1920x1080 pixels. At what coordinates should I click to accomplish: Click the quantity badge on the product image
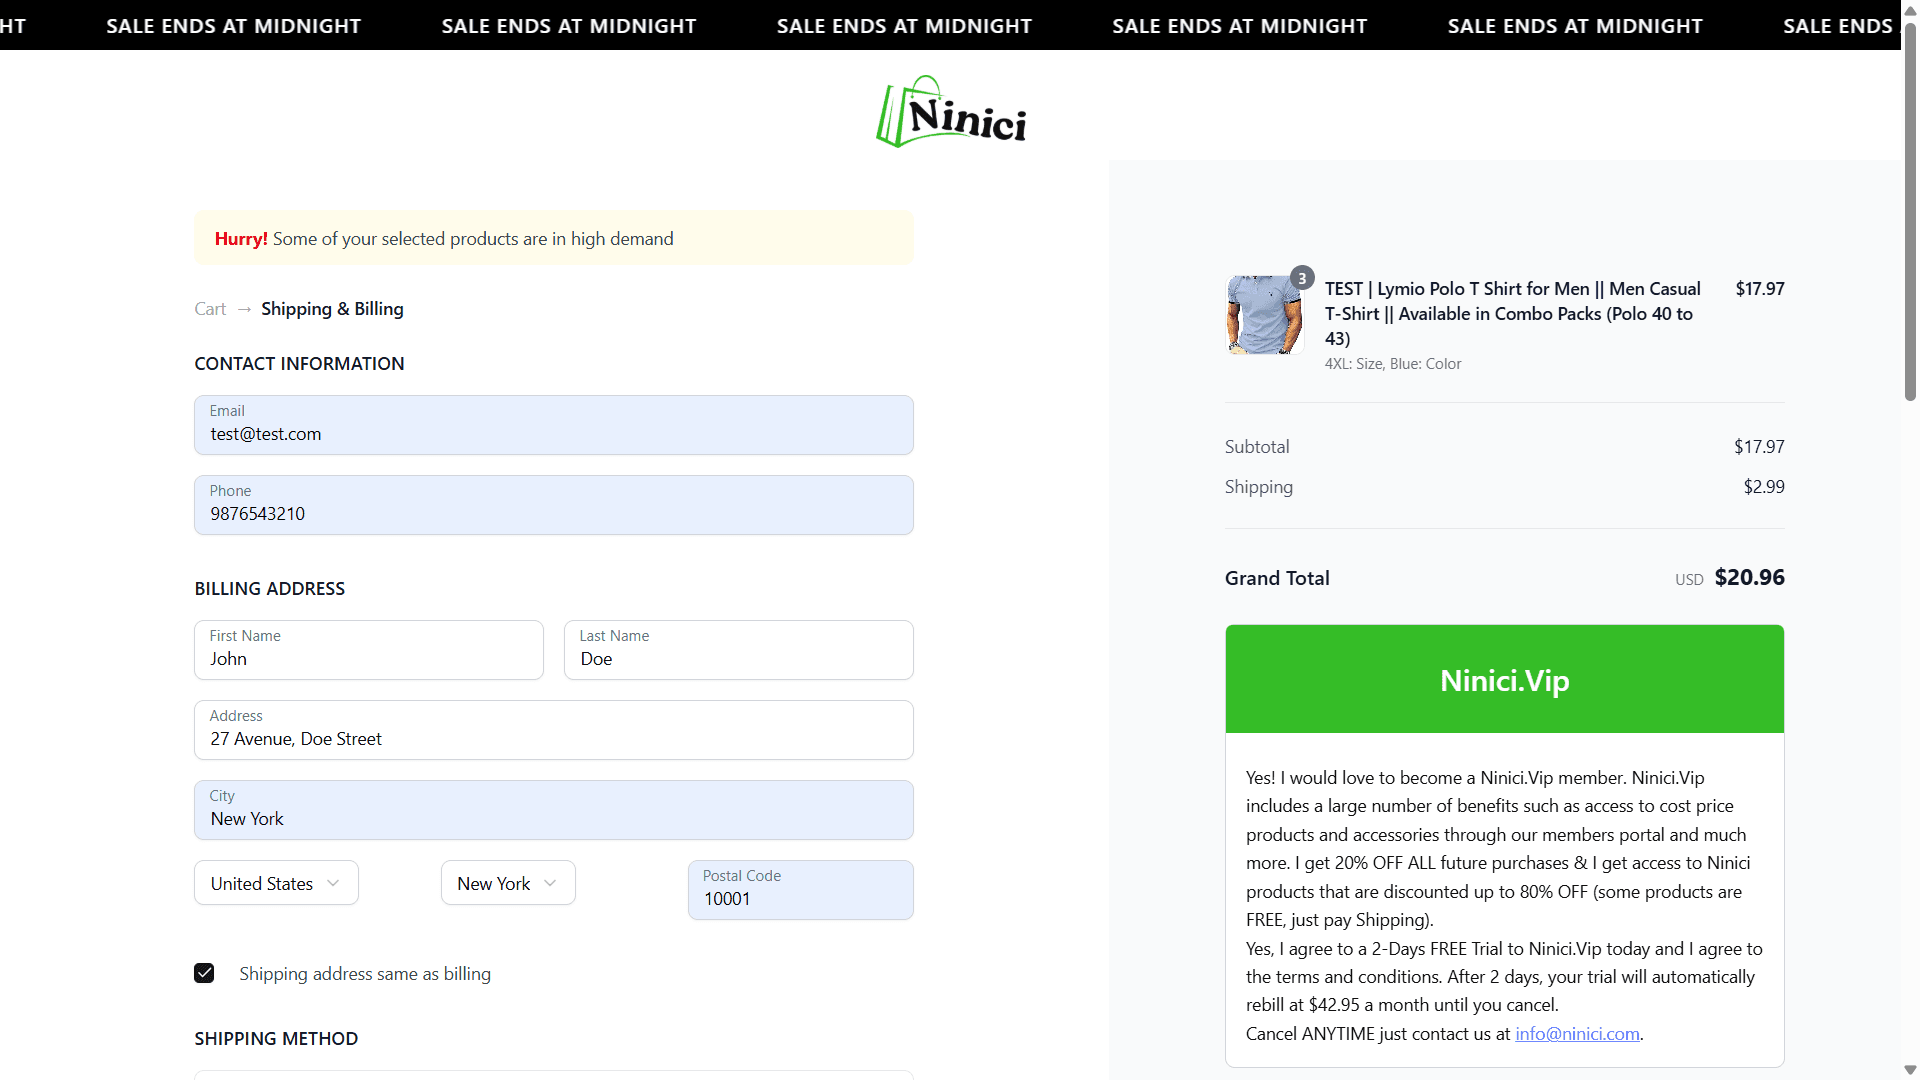1303,277
